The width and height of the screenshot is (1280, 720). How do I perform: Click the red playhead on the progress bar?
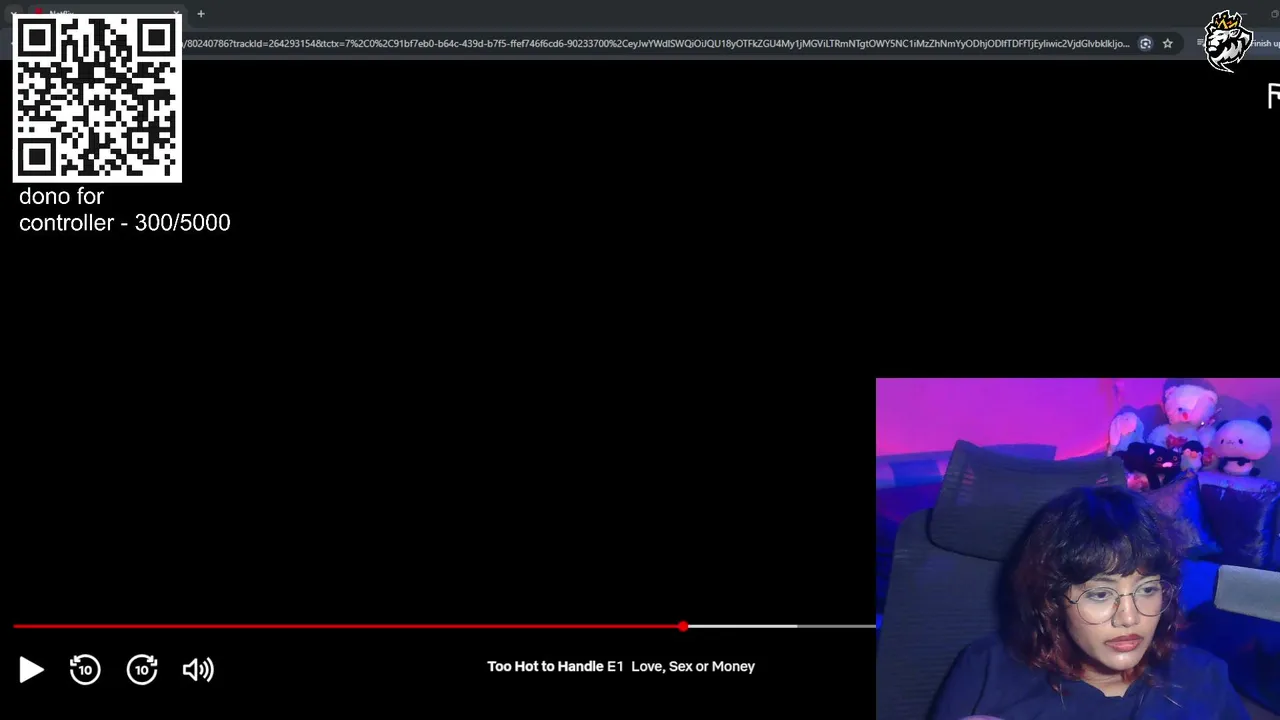683,626
